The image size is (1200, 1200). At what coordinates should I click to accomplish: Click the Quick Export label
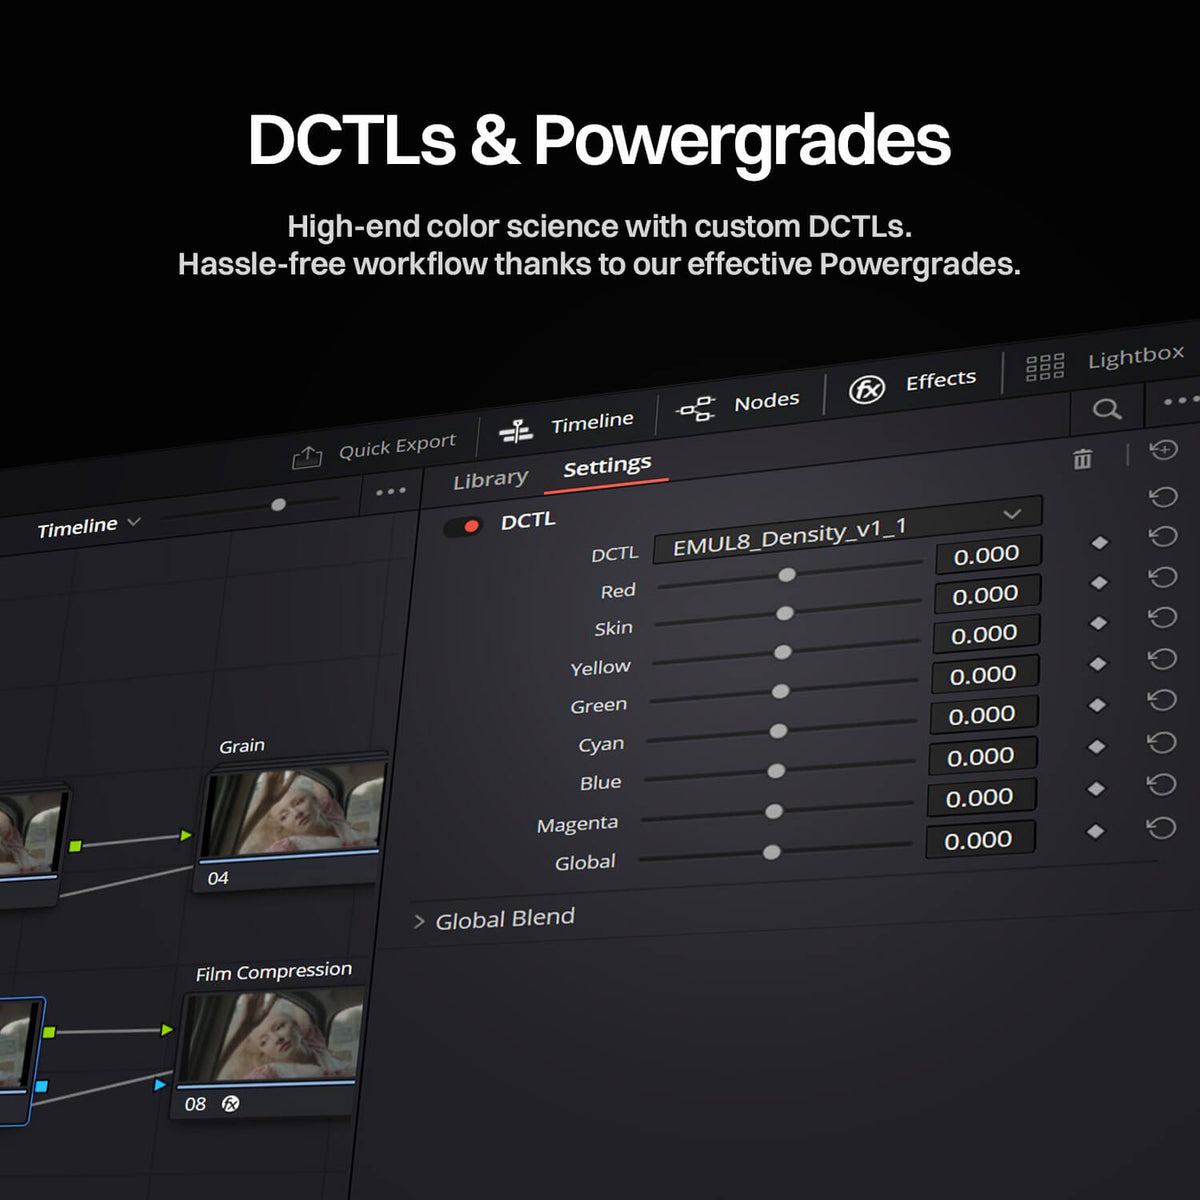[x=397, y=445]
